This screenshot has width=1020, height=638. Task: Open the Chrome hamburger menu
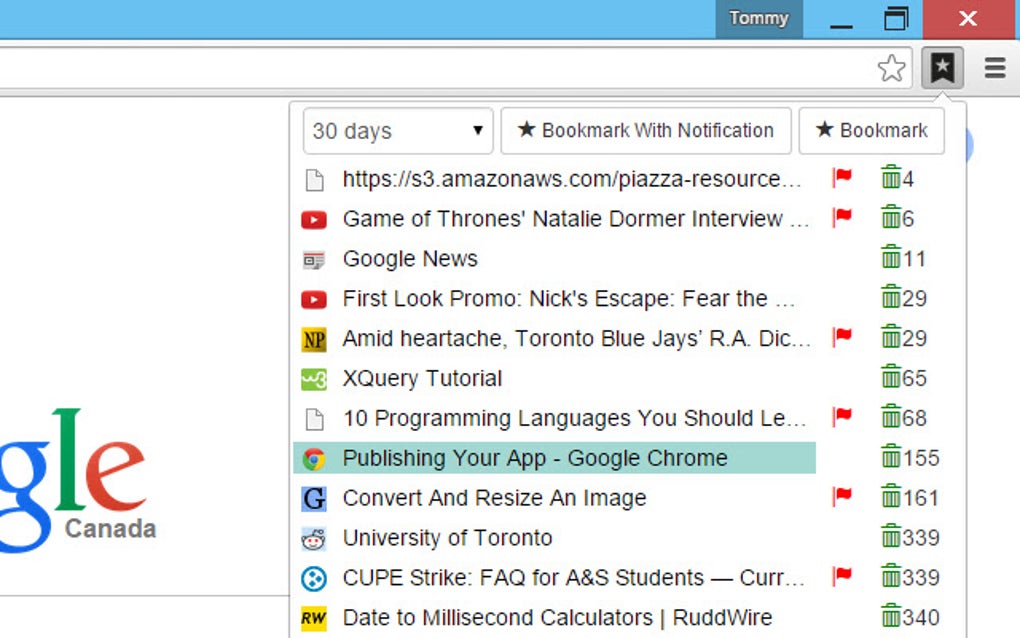pyautogui.click(x=994, y=67)
